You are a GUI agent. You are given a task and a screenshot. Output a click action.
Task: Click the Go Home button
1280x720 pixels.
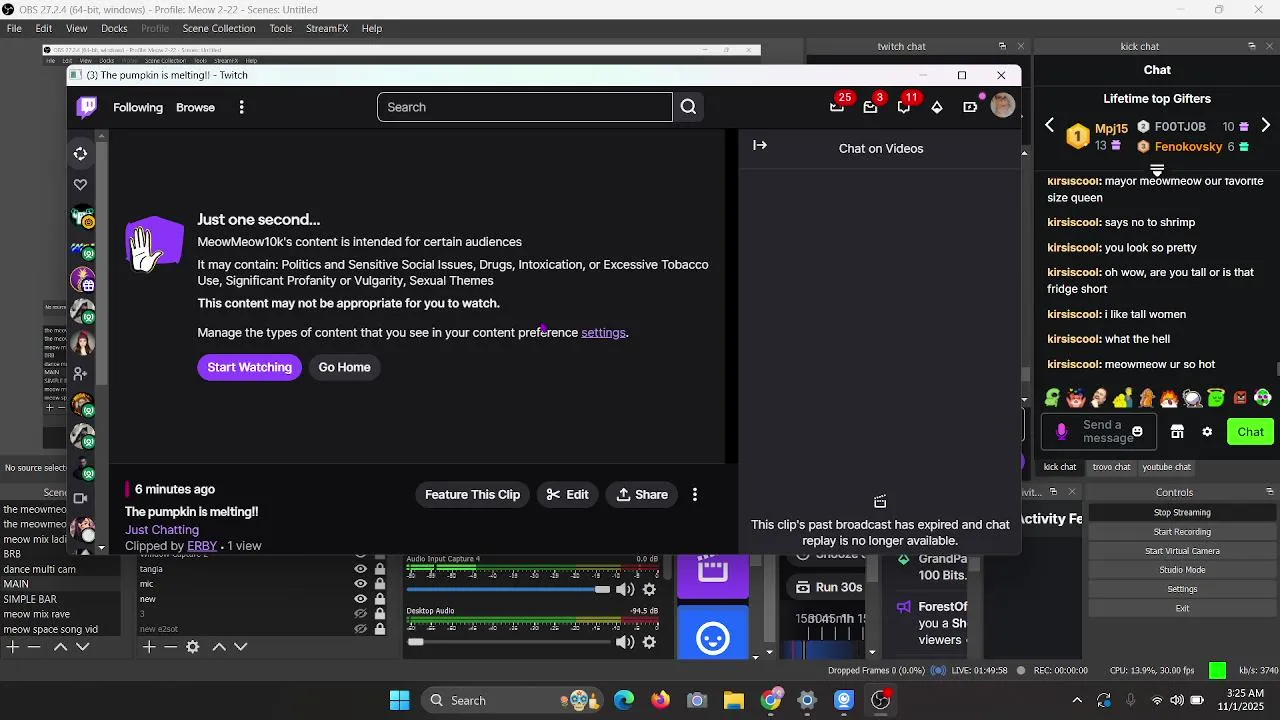coord(344,367)
